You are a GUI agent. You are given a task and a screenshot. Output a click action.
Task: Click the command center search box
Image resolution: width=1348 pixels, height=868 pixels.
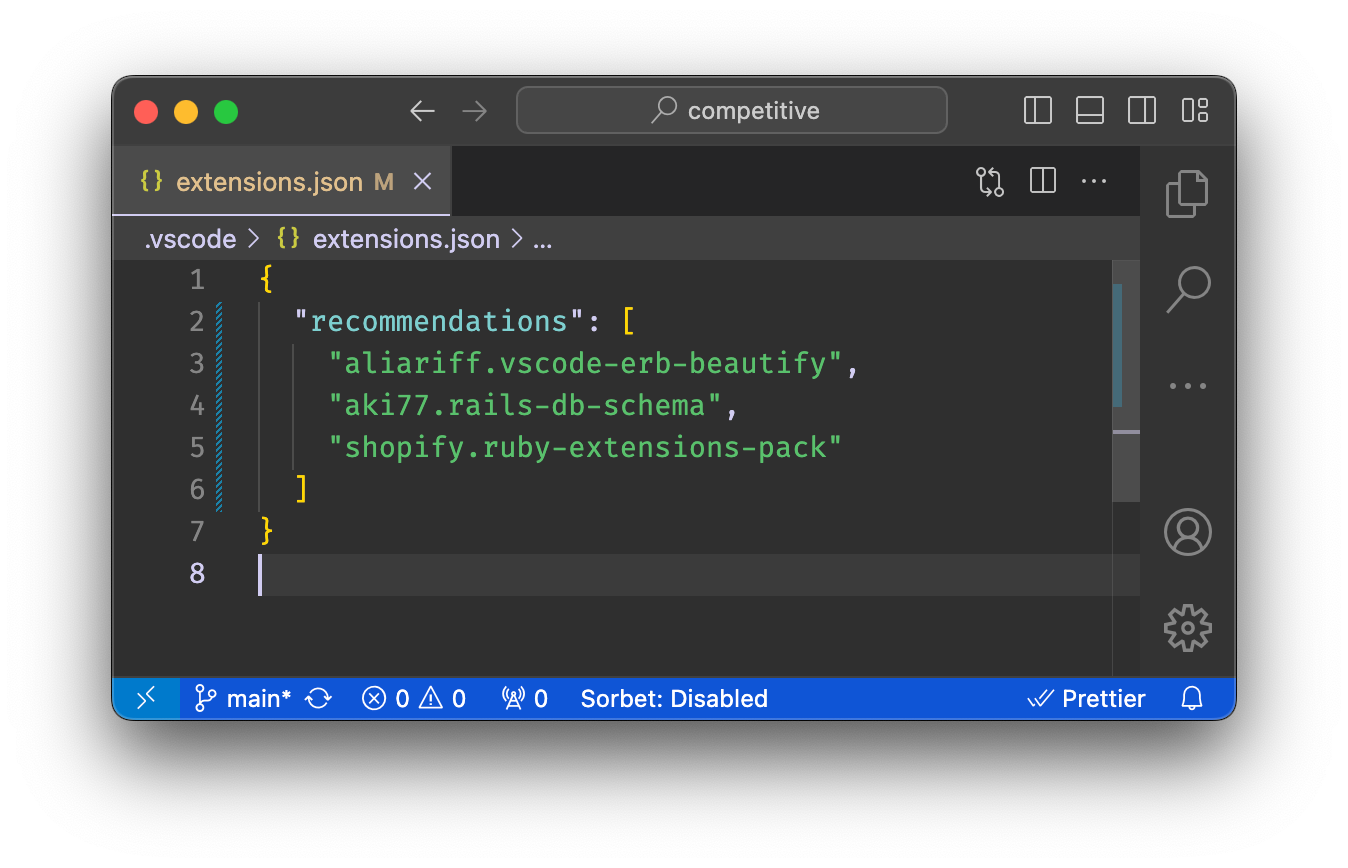pos(731,110)
